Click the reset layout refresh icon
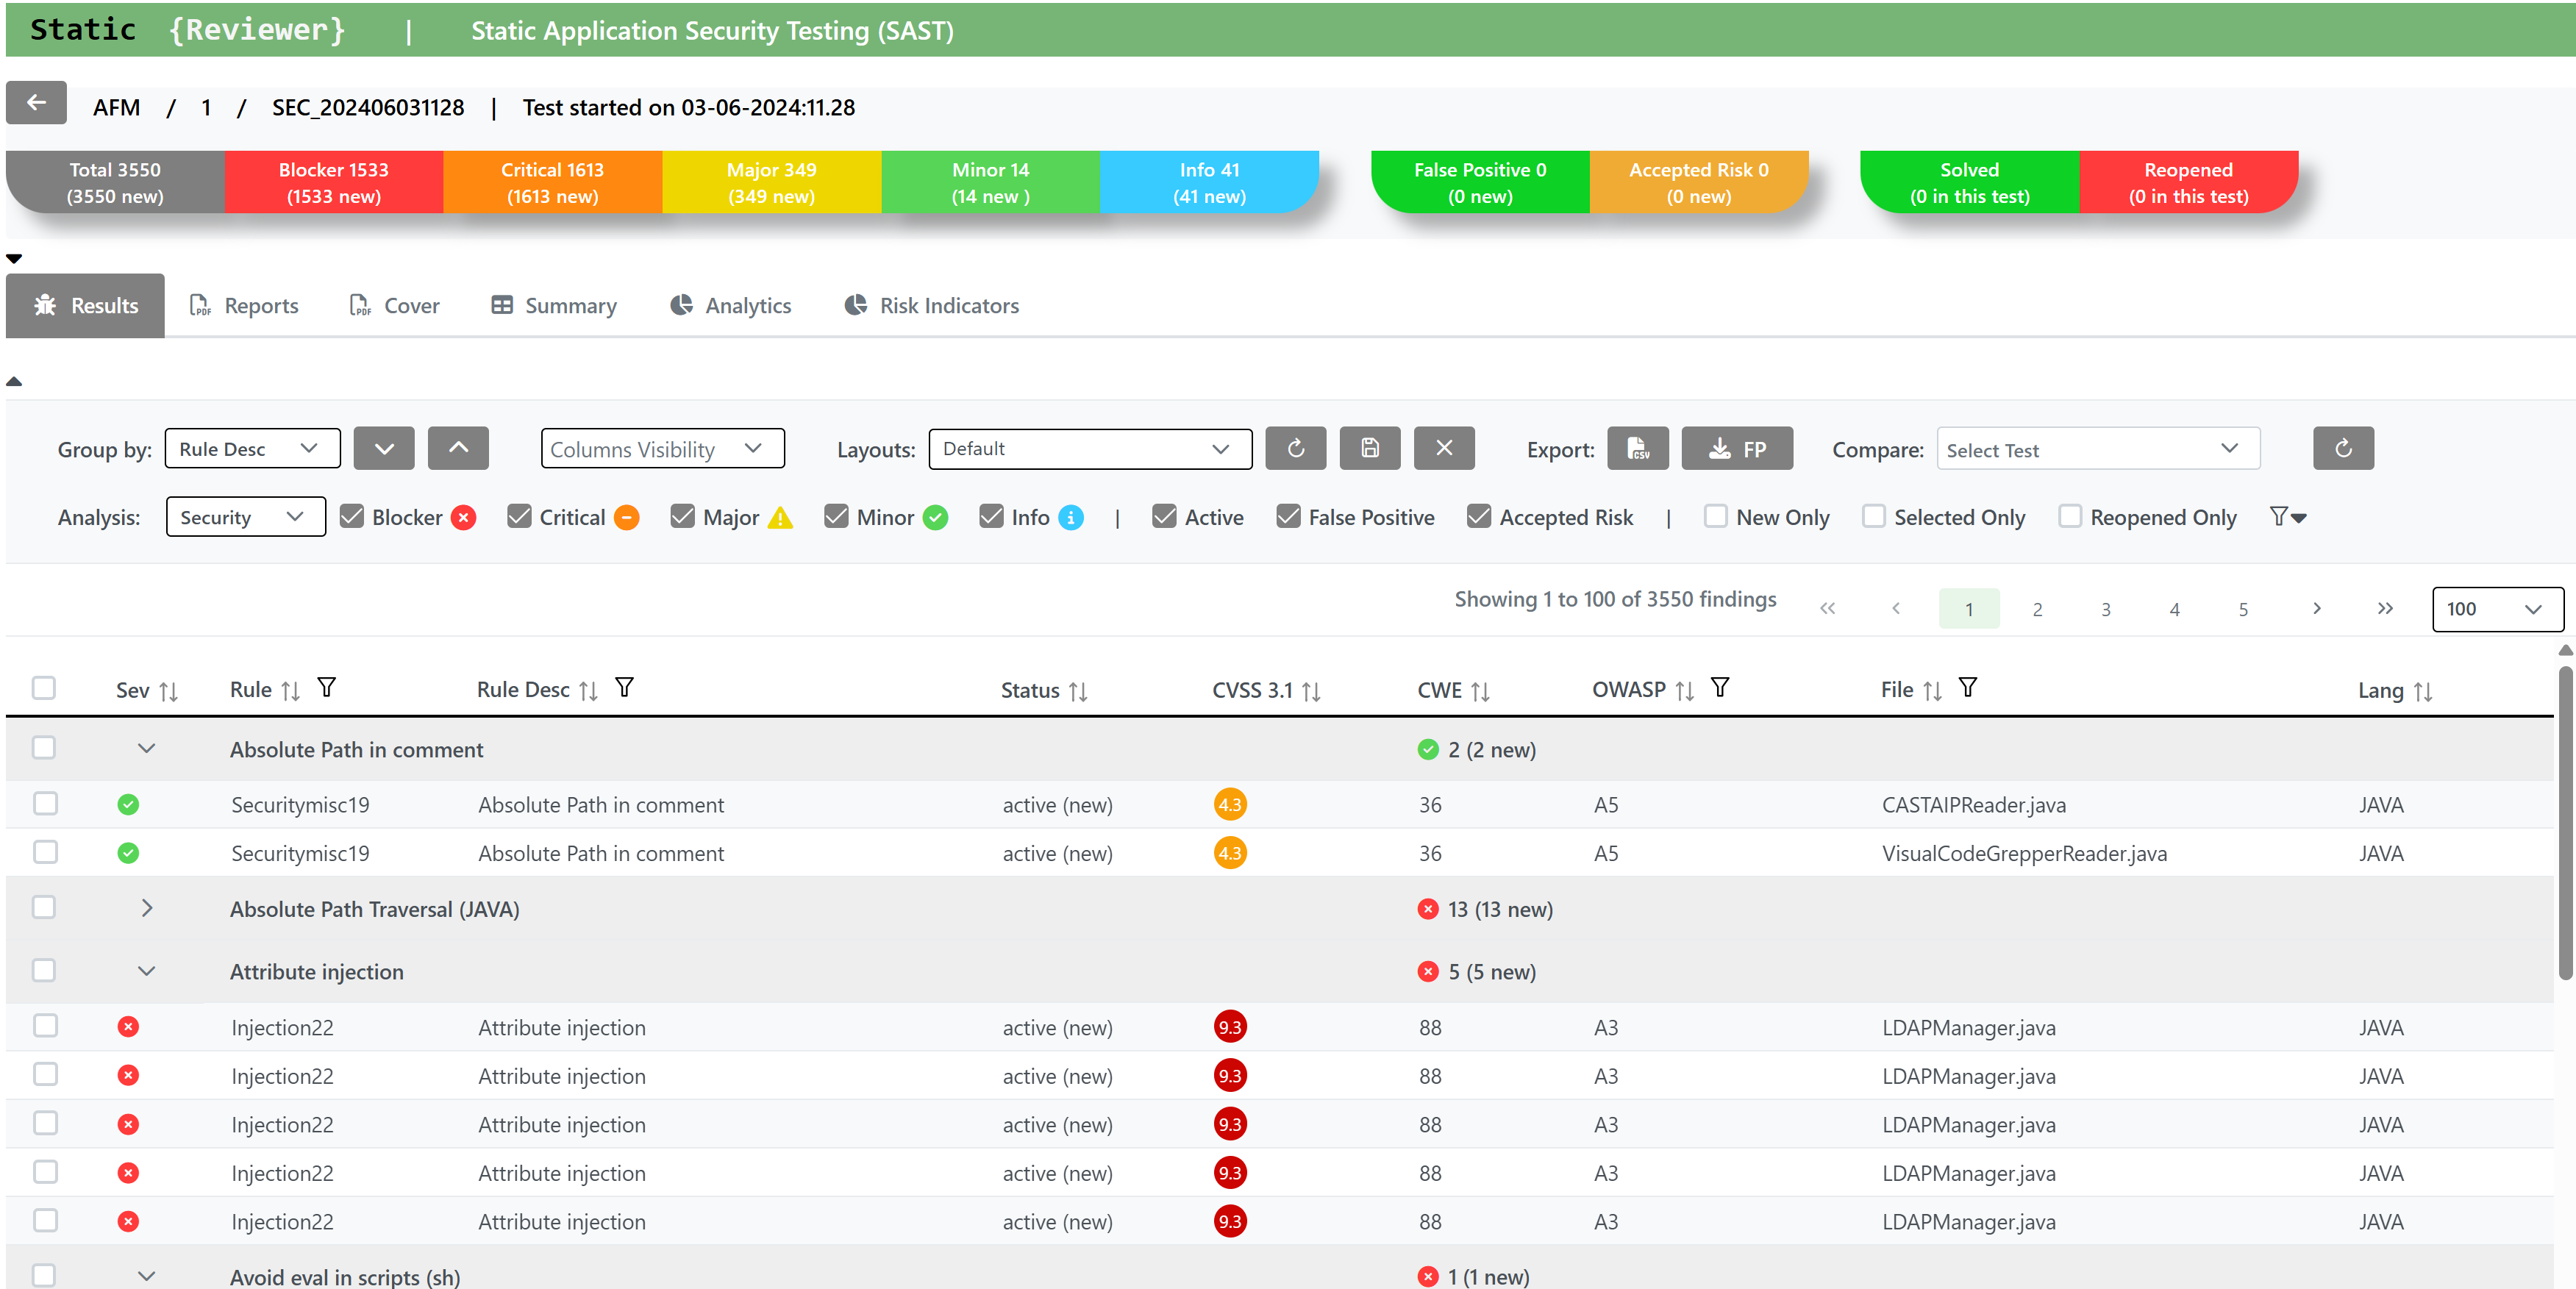2576x1289 pixels. (1295, 449)
